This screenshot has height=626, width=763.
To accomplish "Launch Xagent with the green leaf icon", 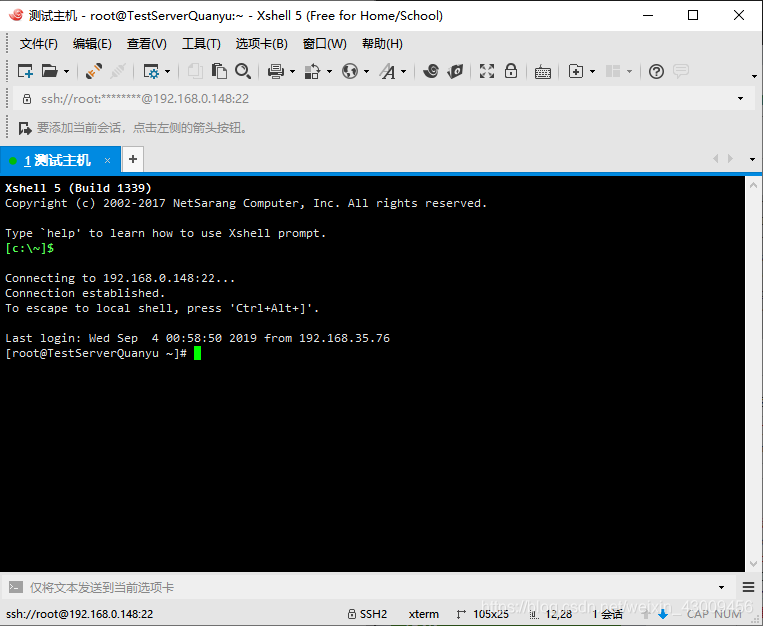I will (x=455, y=72).
